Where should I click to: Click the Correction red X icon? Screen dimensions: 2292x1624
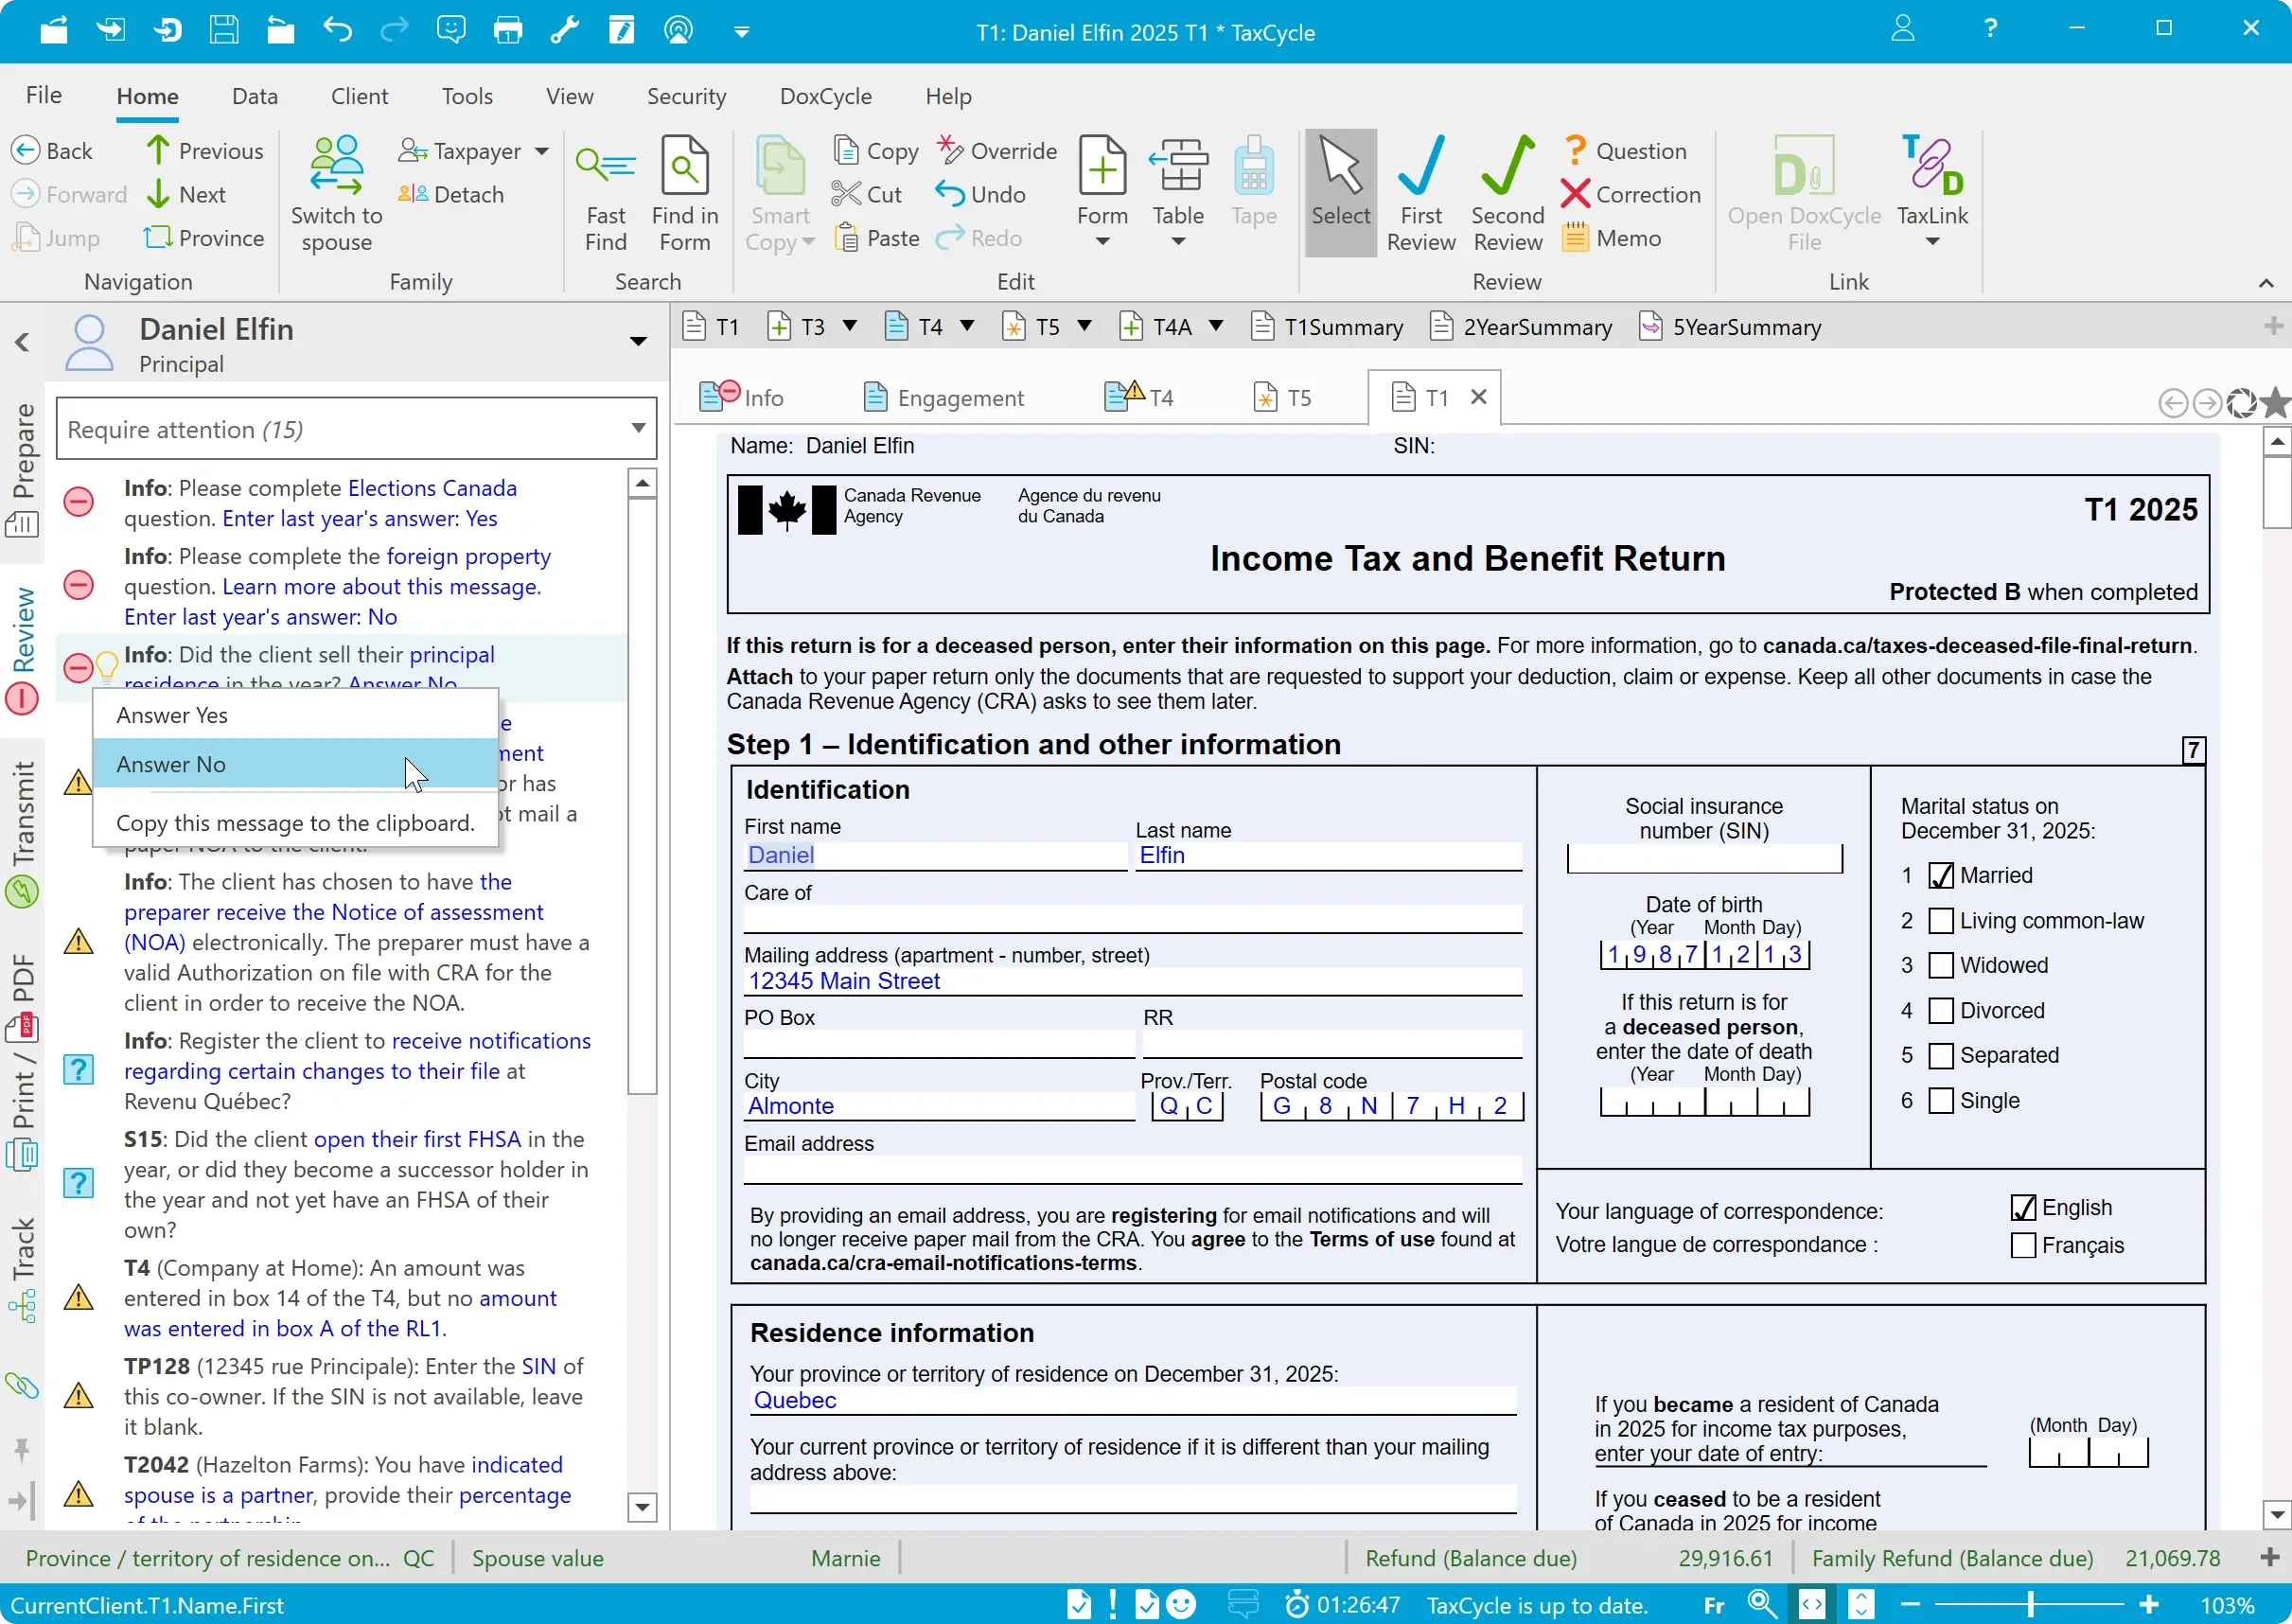pos(1575,194)
